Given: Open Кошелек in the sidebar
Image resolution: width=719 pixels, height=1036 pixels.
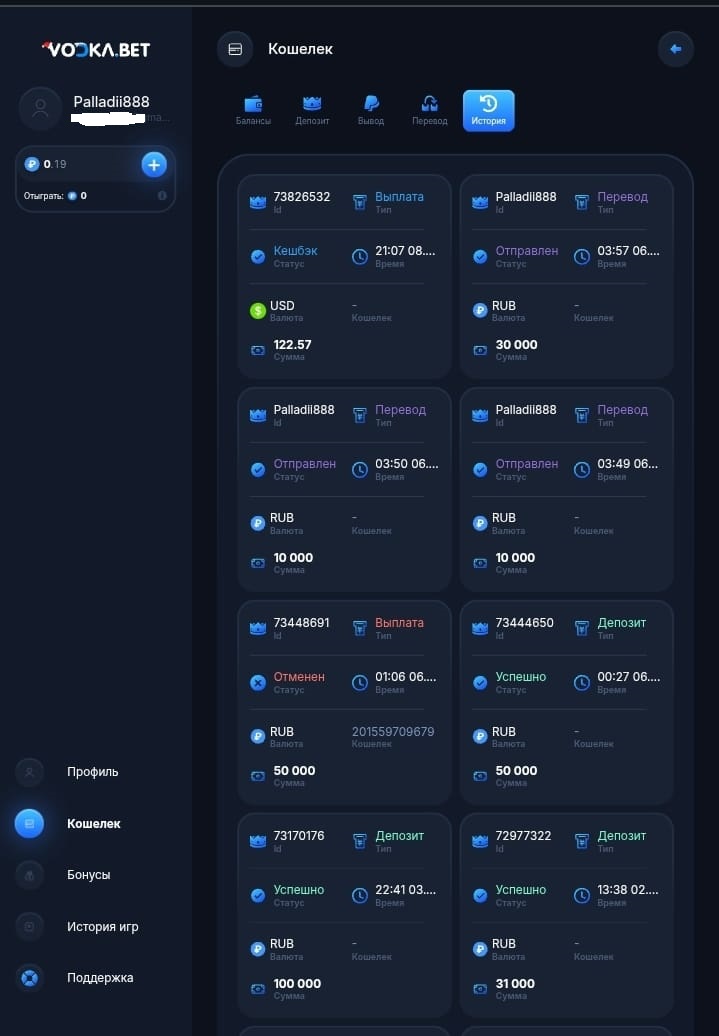Looking at the screenshot, I should pos(94,823).
